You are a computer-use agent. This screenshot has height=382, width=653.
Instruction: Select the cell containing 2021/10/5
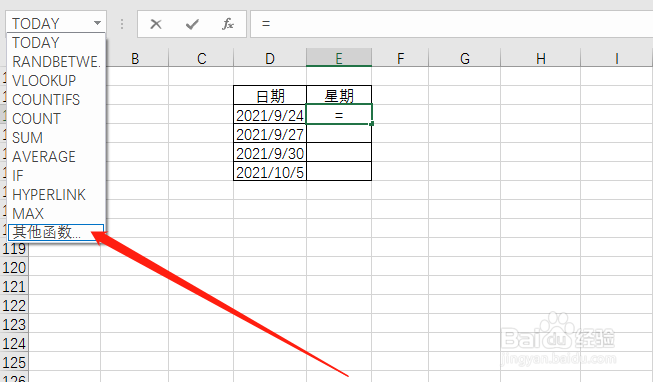click(x=270, y=172)
